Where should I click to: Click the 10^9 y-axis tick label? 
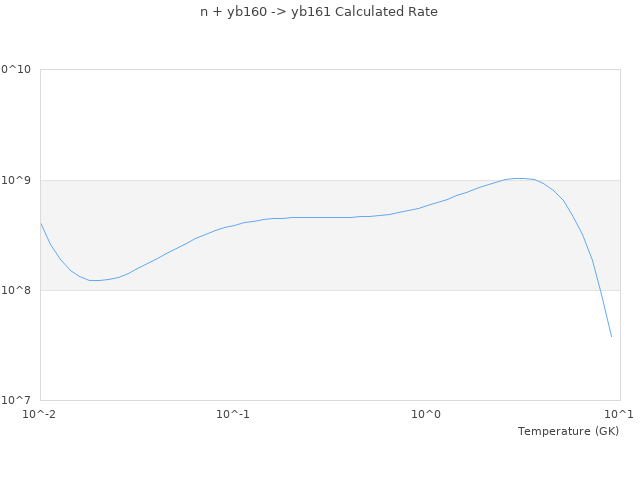(20, 180)
